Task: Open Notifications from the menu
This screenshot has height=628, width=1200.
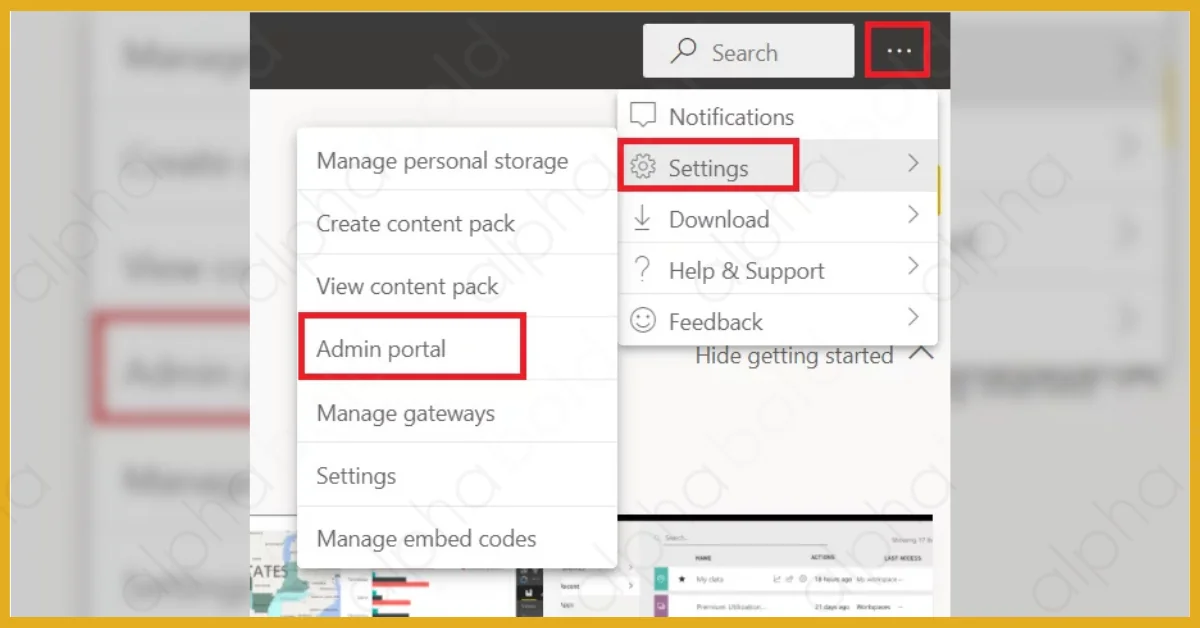Action: pyautogui.click(x=778, y=117)
